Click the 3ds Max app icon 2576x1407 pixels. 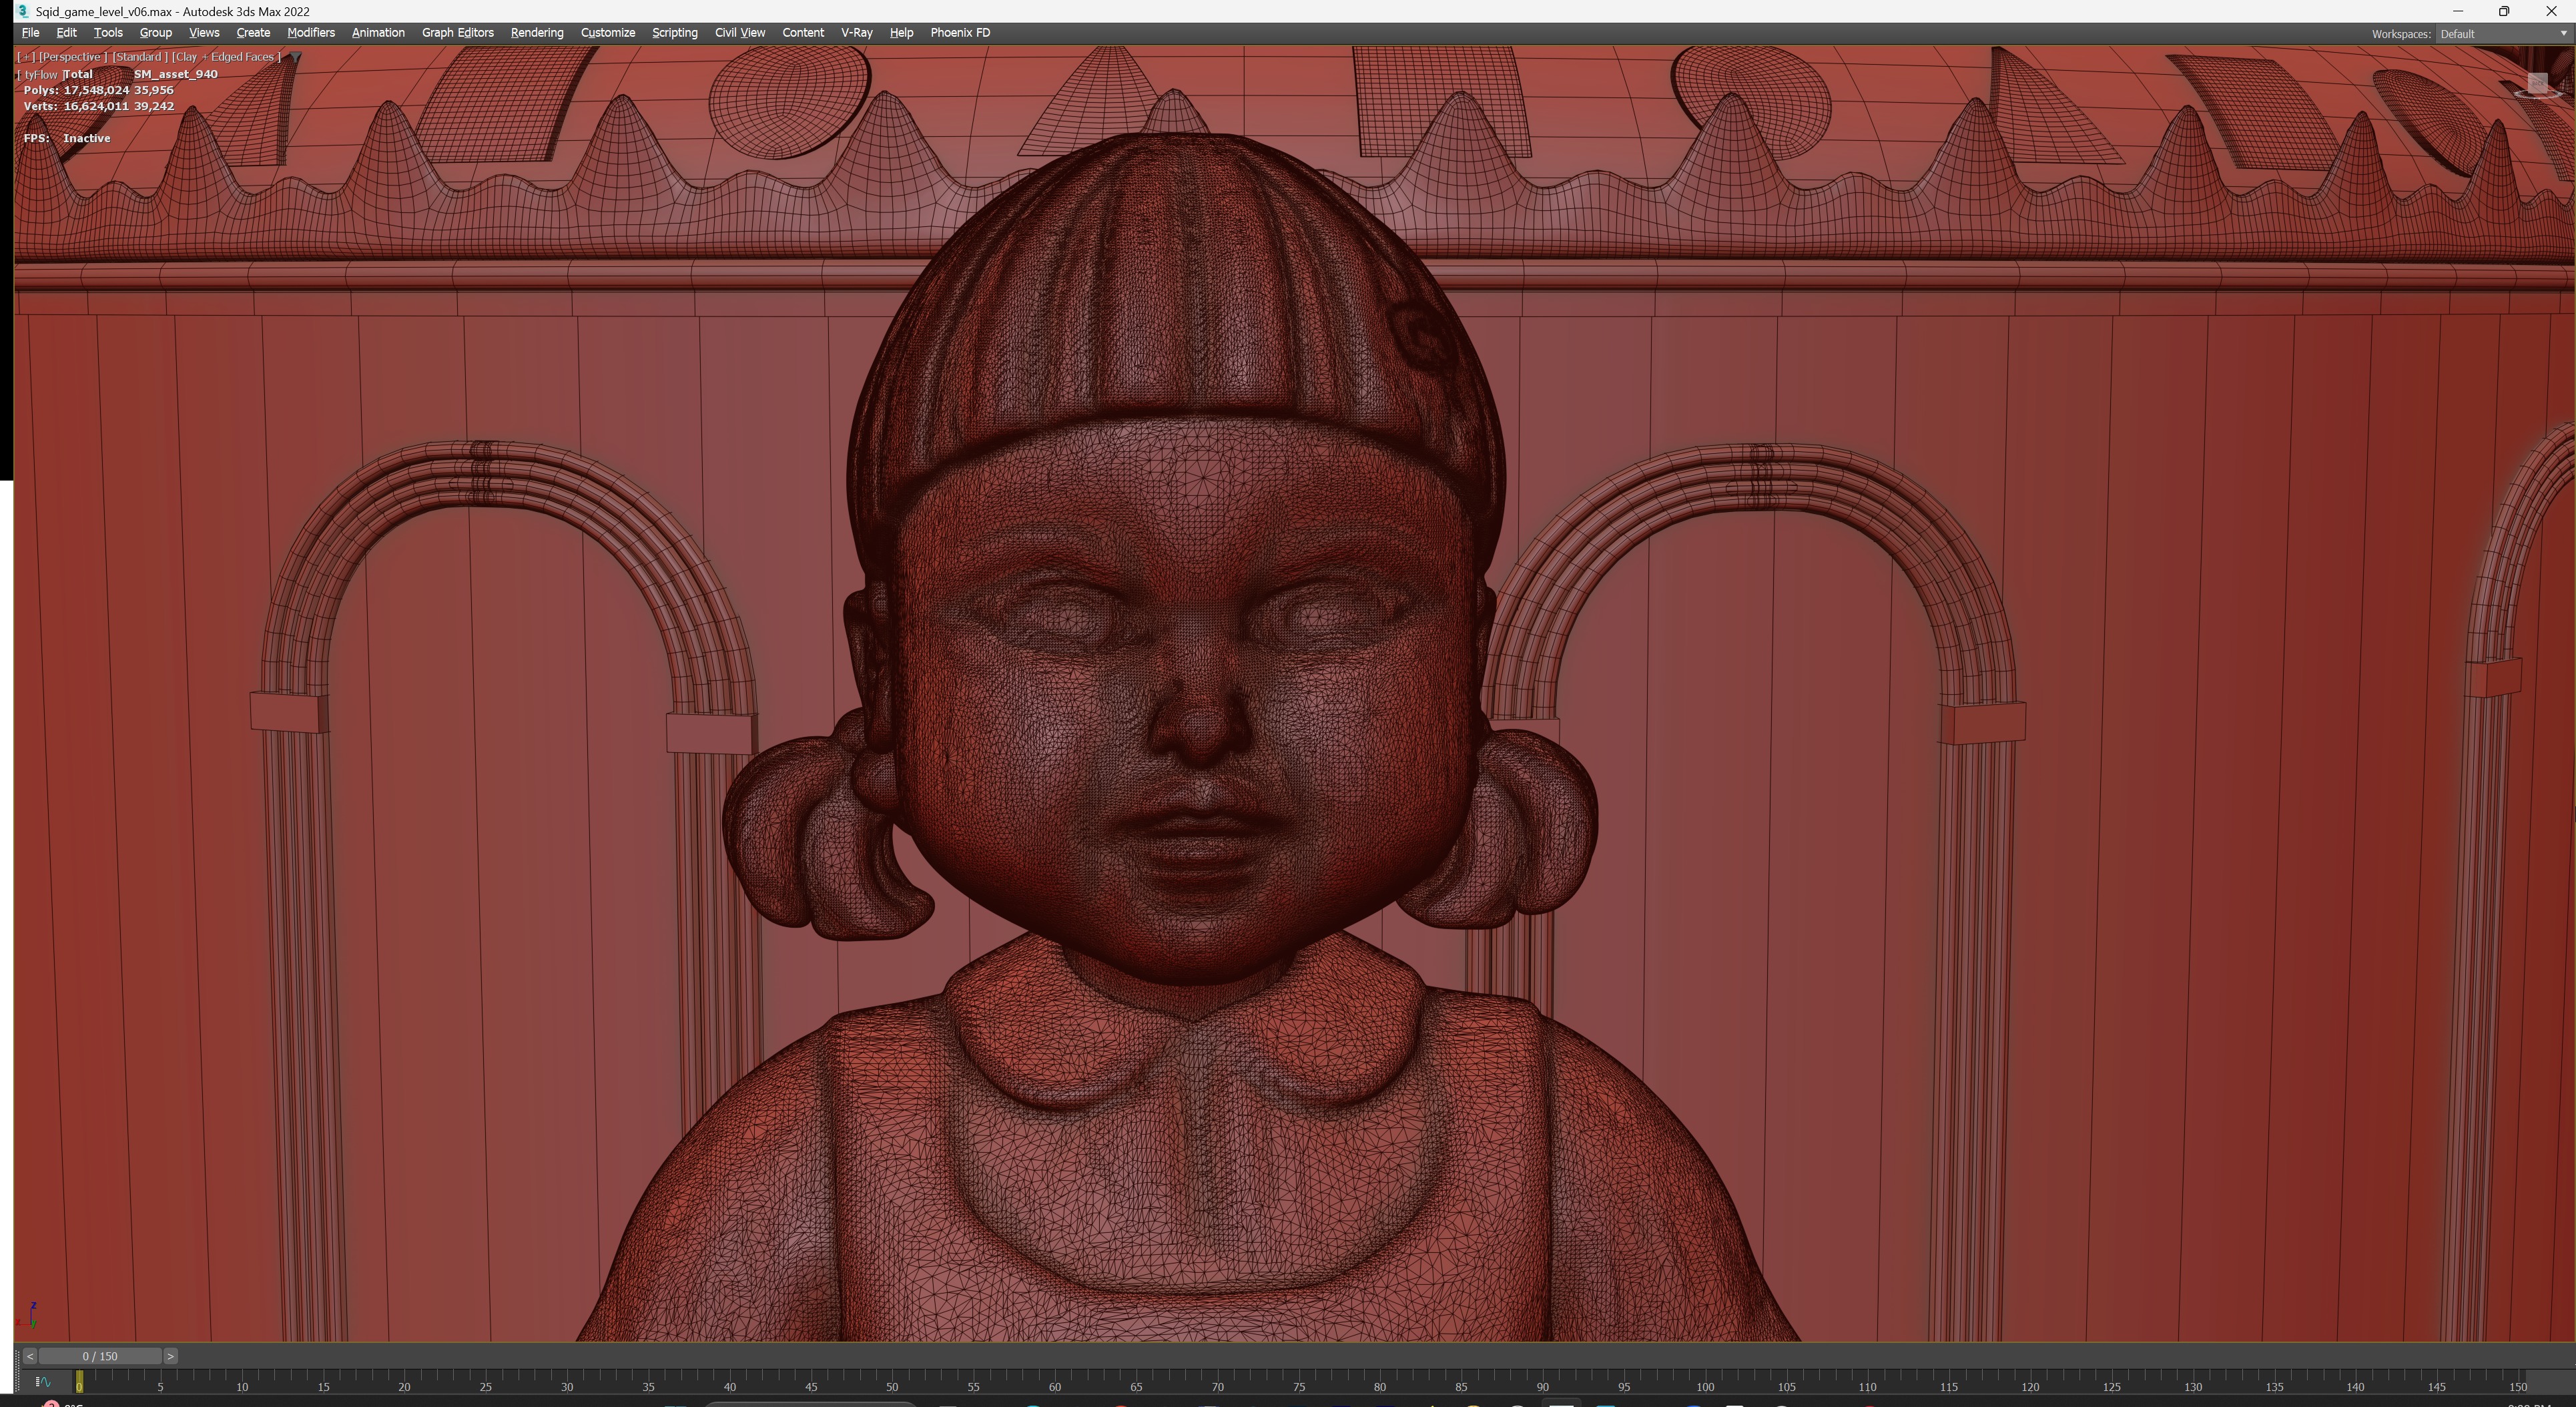tap(22, 11)
